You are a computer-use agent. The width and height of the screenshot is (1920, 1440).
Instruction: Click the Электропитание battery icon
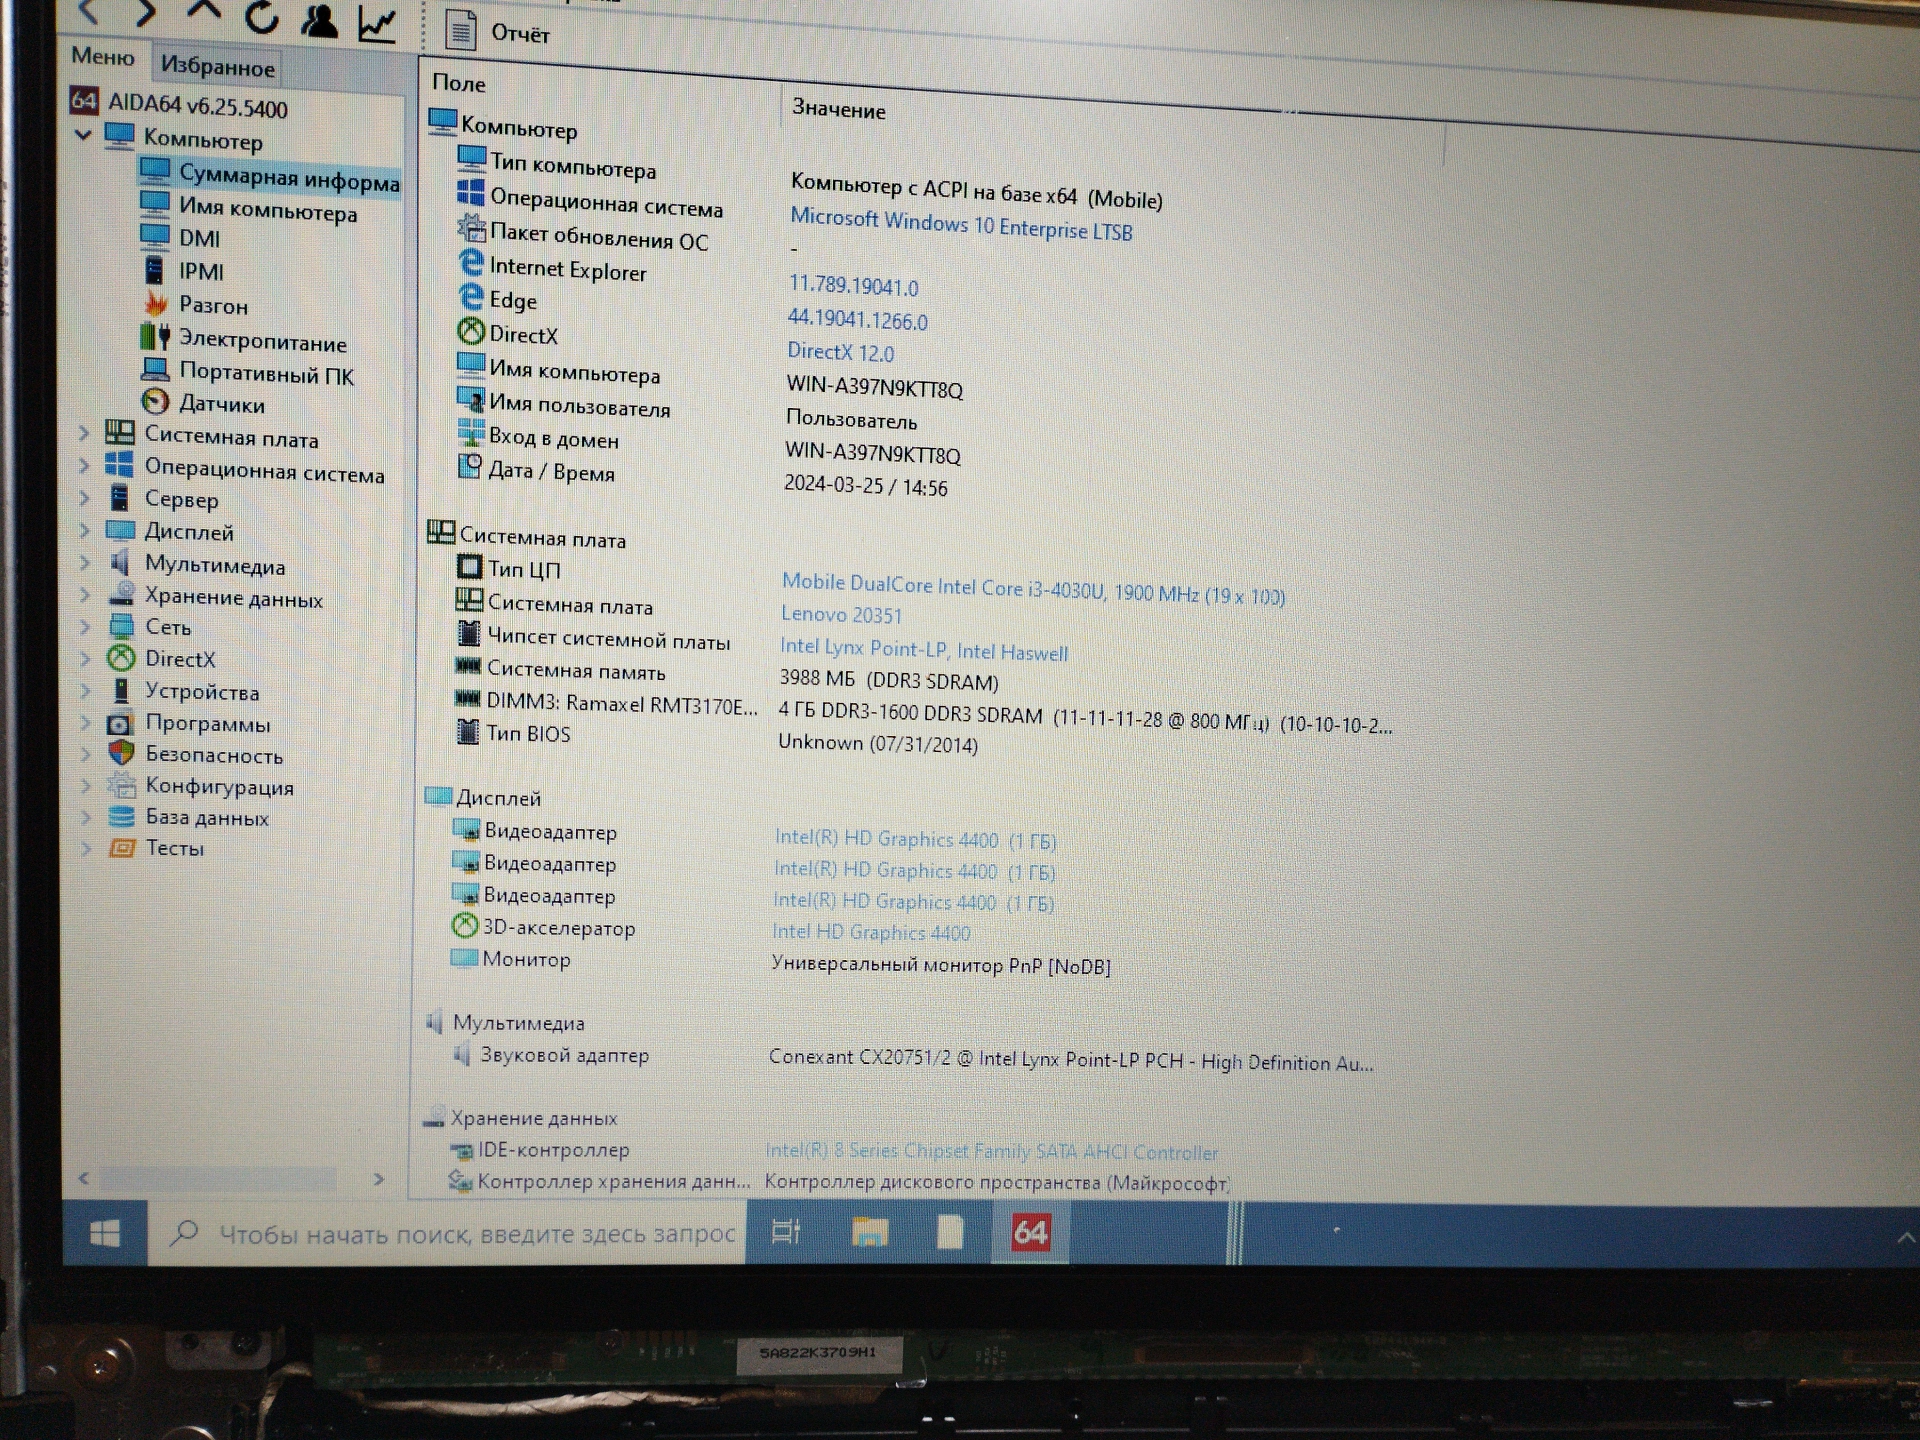tap(155, 336)
